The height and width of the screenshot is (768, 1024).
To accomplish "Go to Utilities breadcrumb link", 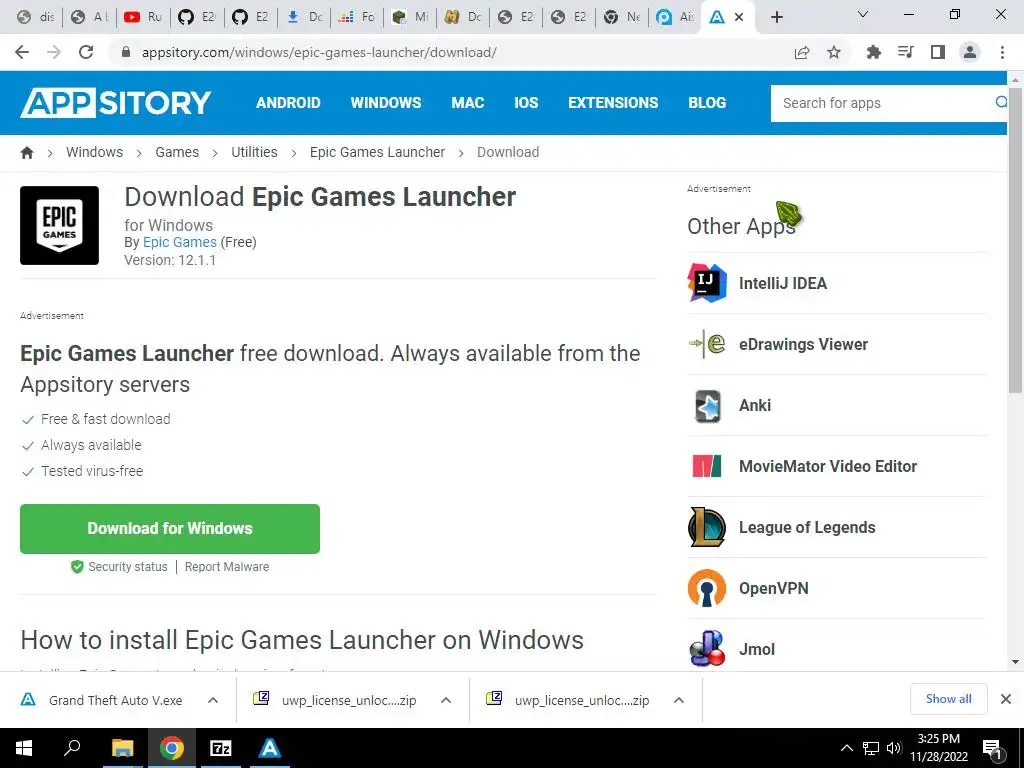I will click(x=254, y=152).
